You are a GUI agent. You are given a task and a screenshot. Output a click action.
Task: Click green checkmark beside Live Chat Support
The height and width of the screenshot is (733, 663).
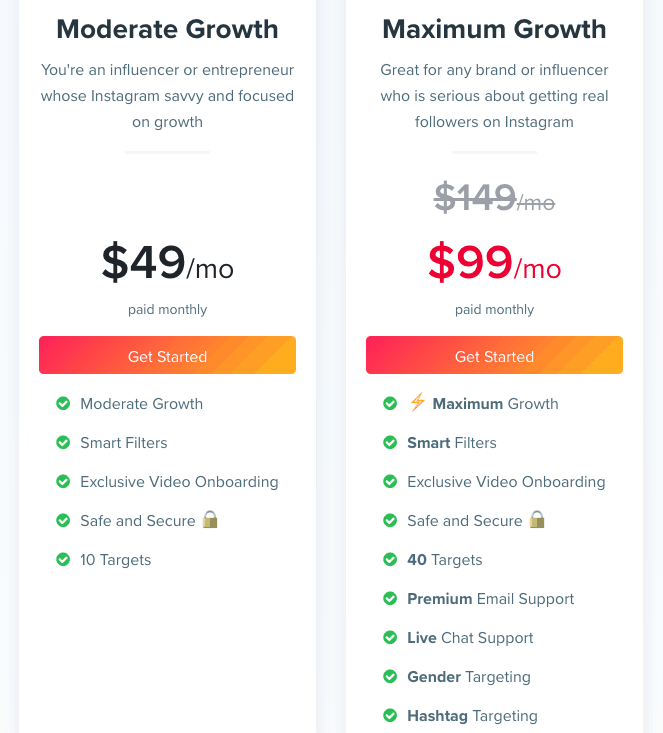coord(390,637)
